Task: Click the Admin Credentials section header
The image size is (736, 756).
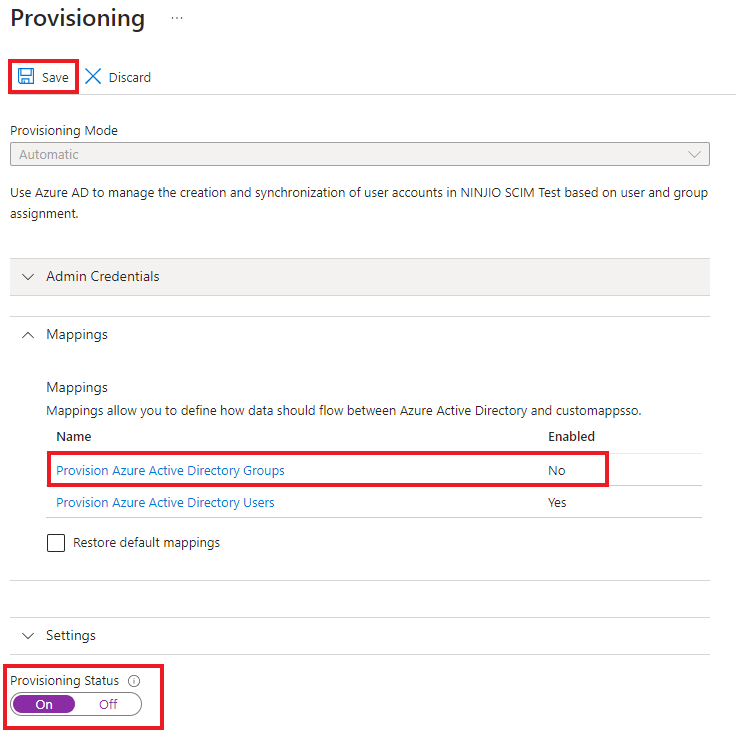Action: [x=103, y=277]
